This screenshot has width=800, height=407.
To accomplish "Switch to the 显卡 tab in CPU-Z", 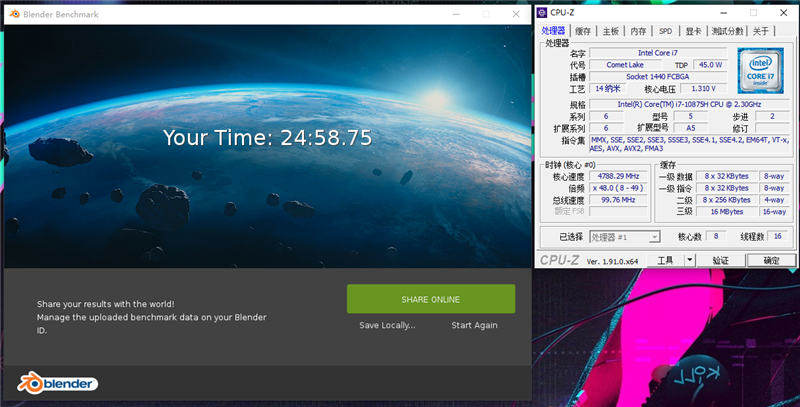I will (693, 31).
